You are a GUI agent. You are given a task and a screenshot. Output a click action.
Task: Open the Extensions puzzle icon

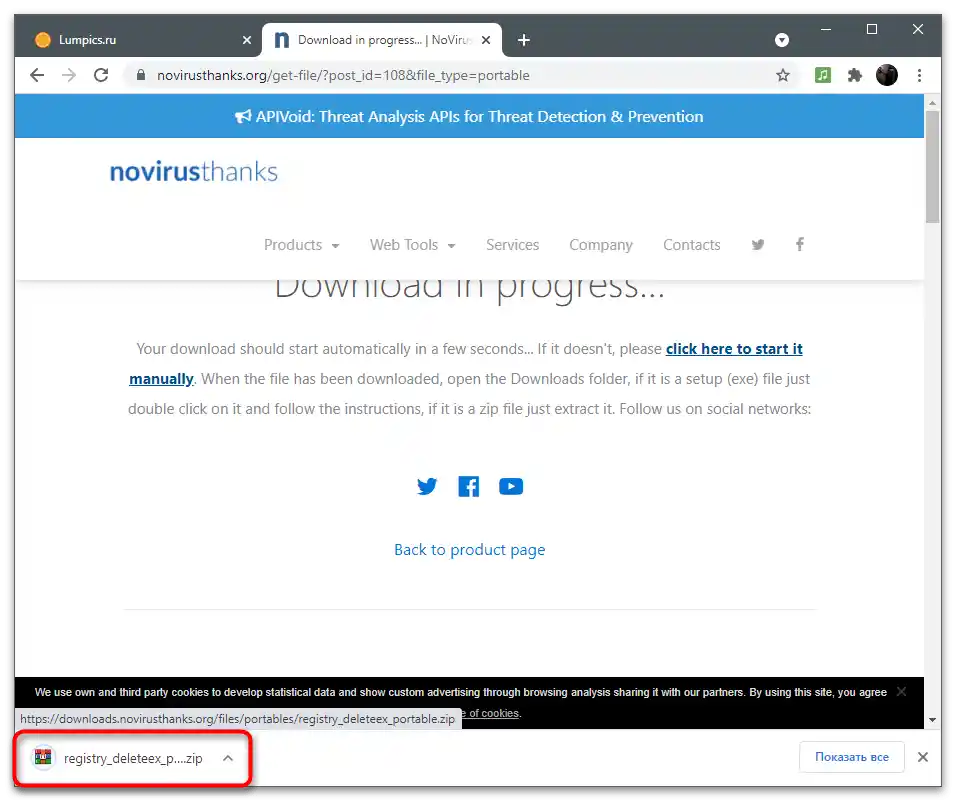coord(855,75)
